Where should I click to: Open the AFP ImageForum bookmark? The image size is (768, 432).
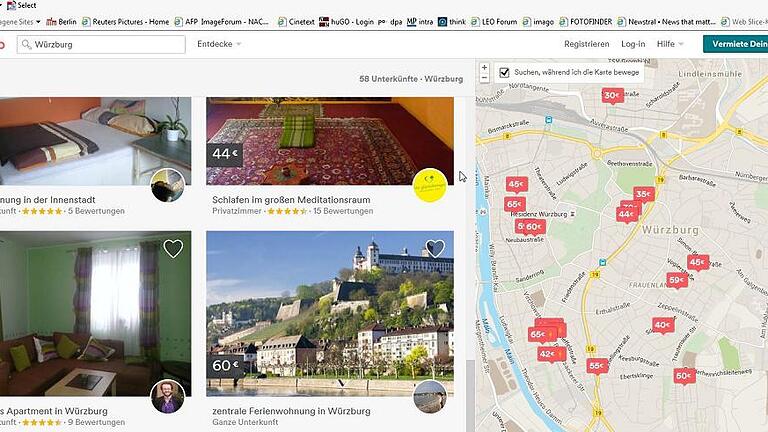tap(222, 22)
